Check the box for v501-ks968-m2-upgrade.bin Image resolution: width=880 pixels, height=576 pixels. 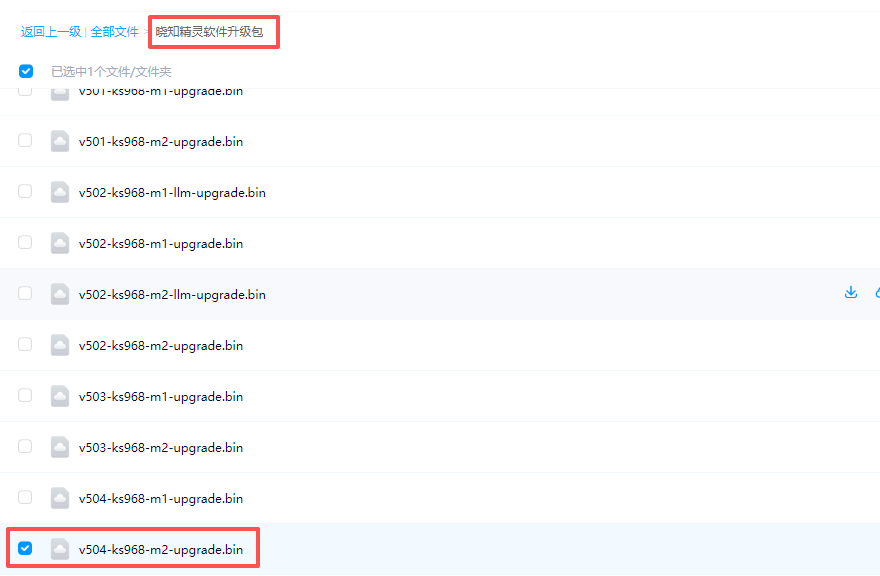tap(25, 141)
